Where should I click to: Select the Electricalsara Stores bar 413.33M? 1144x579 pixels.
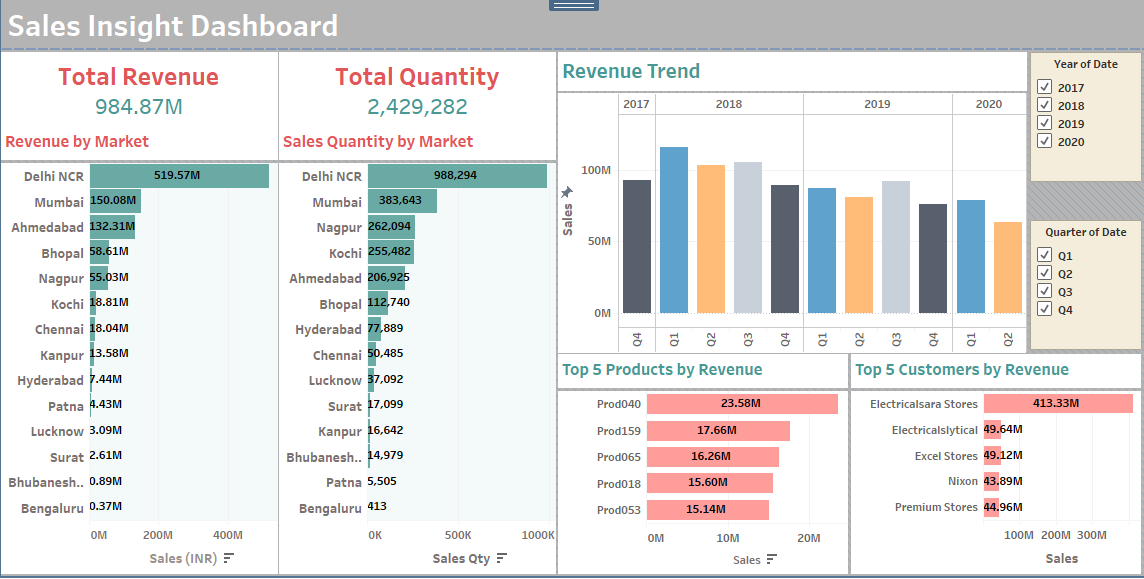(x=1059, y=403)
